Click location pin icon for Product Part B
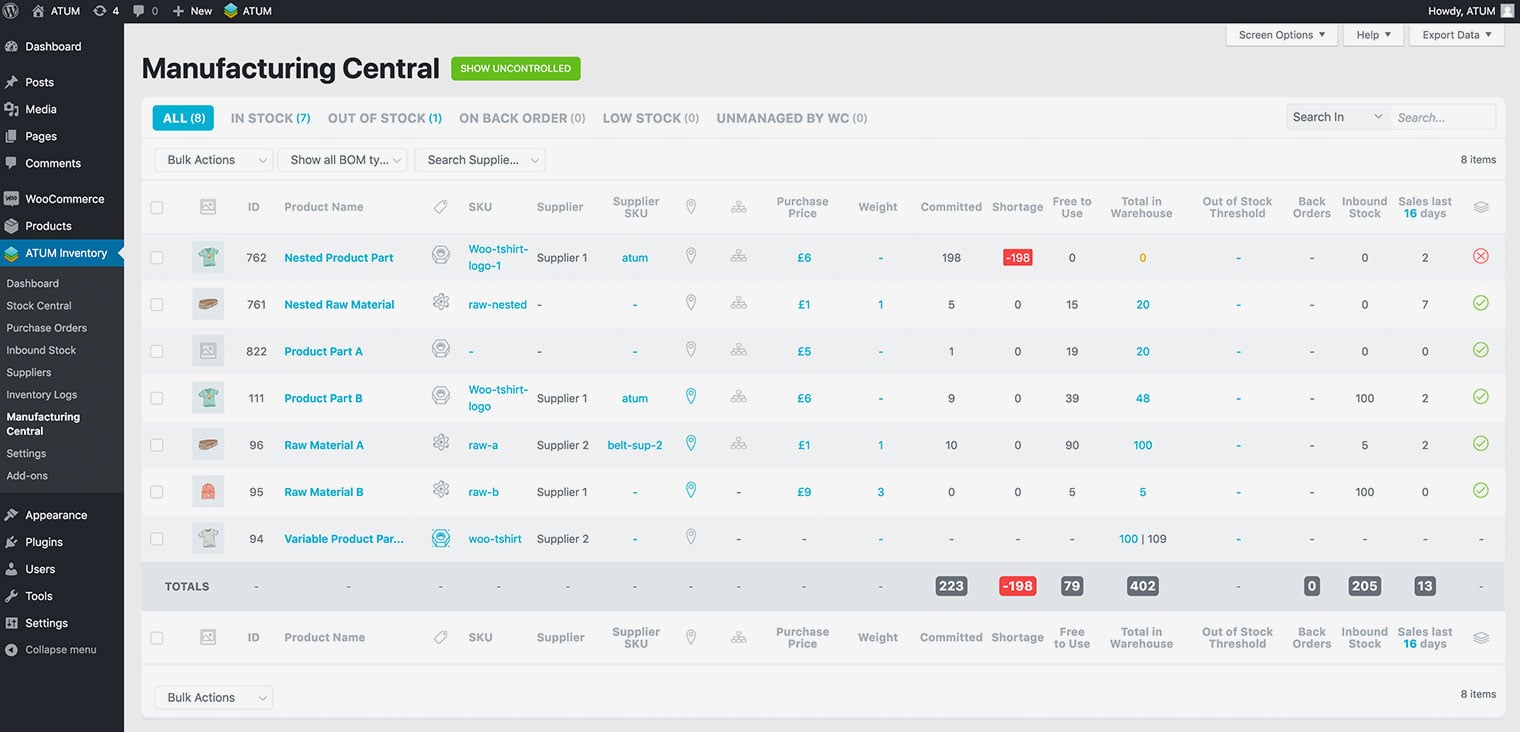1520x732 pixels. point(690,397)
